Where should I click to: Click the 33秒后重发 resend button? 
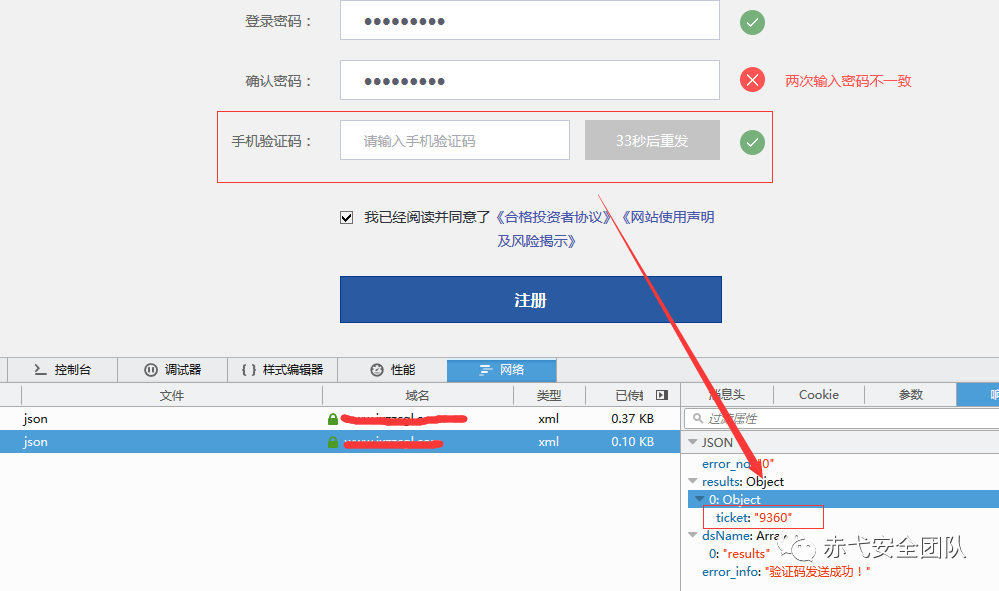(652, 140)
